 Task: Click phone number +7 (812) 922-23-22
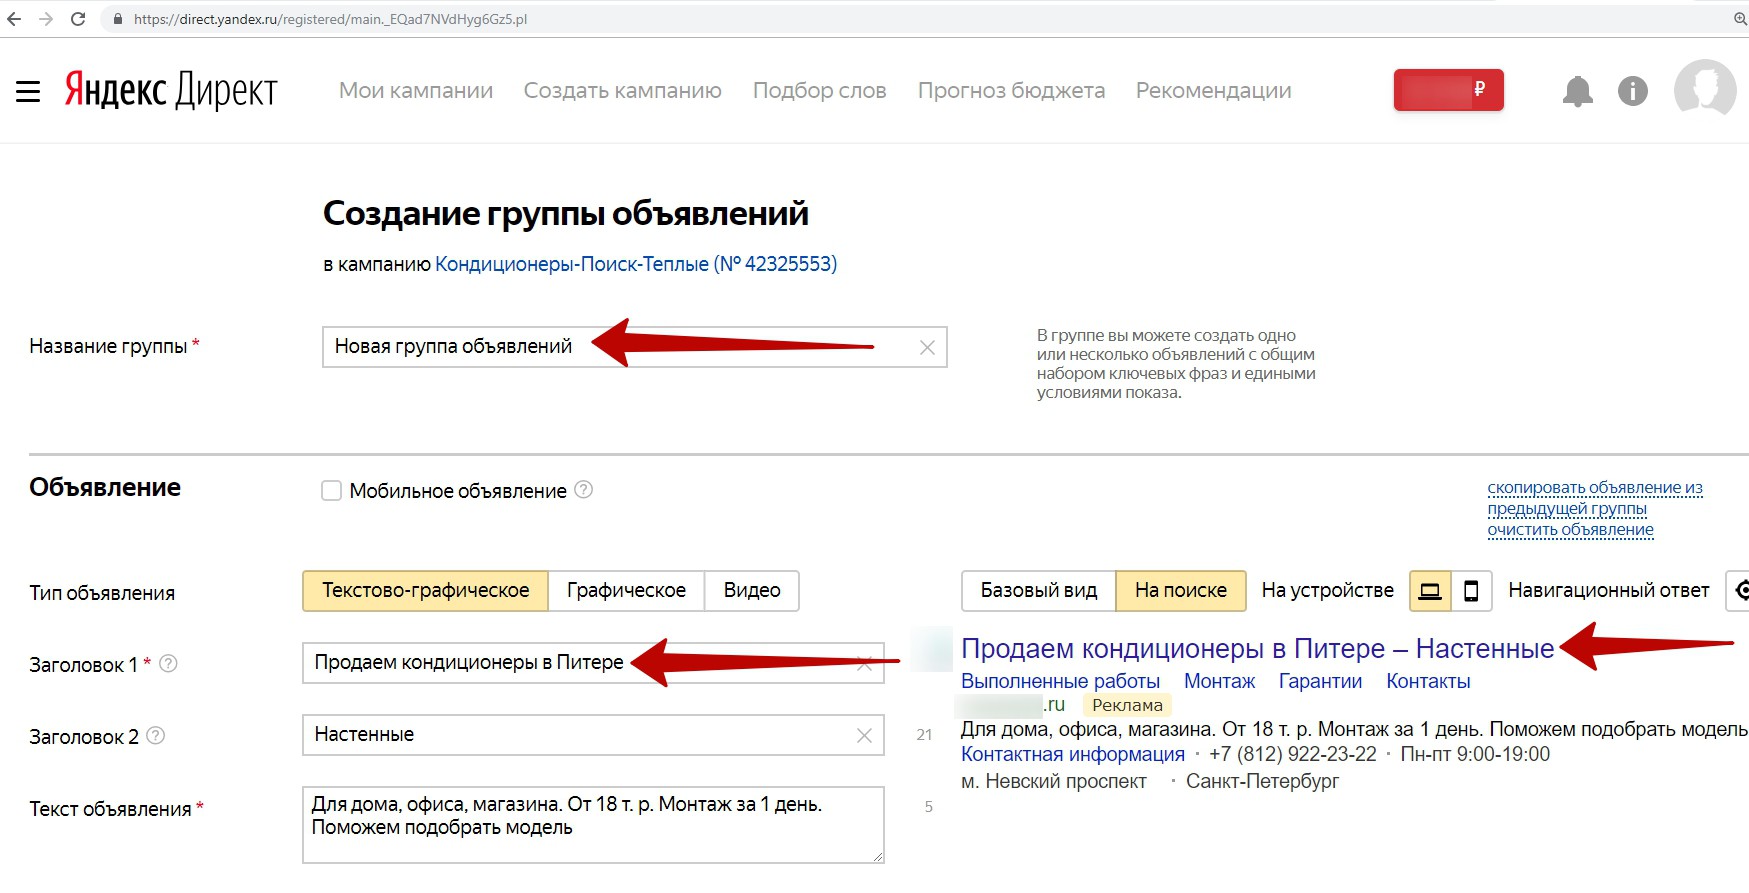point(1292,754)
